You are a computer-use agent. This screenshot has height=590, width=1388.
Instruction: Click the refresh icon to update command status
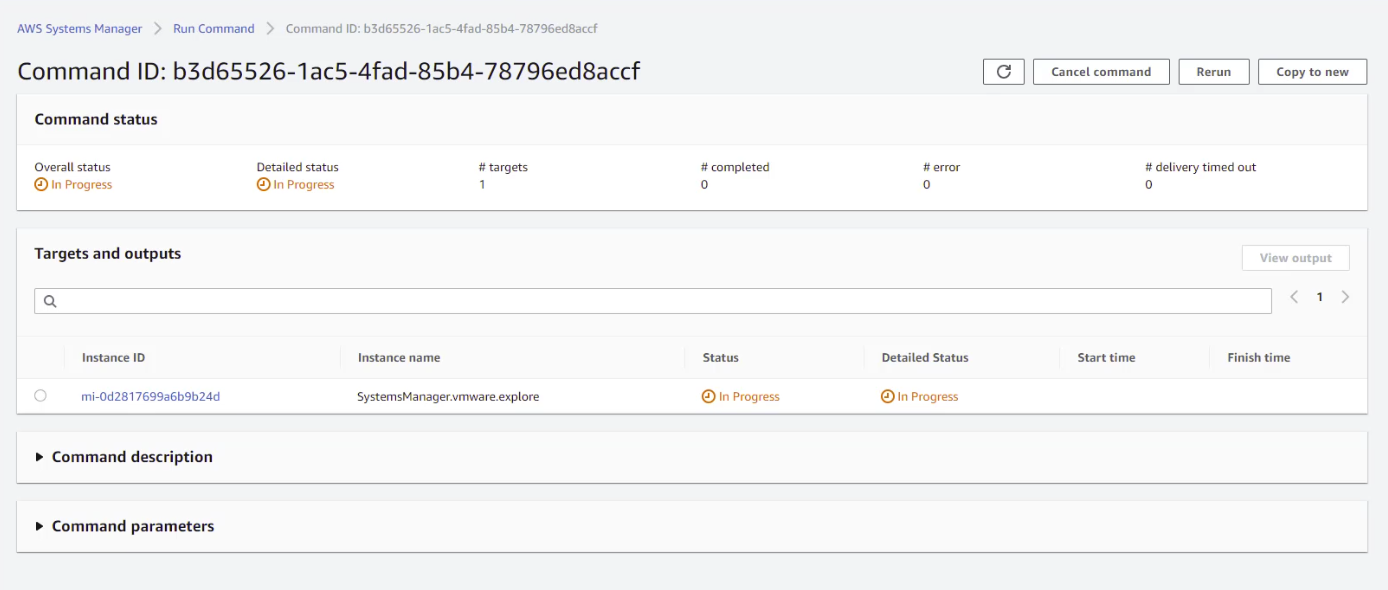click(x=1004, y=71)
